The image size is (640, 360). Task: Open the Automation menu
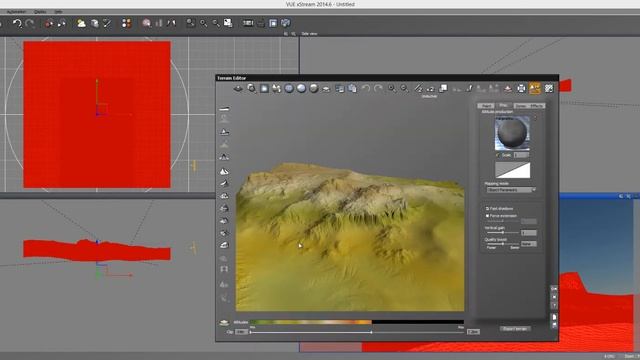(x=16, y=12)
